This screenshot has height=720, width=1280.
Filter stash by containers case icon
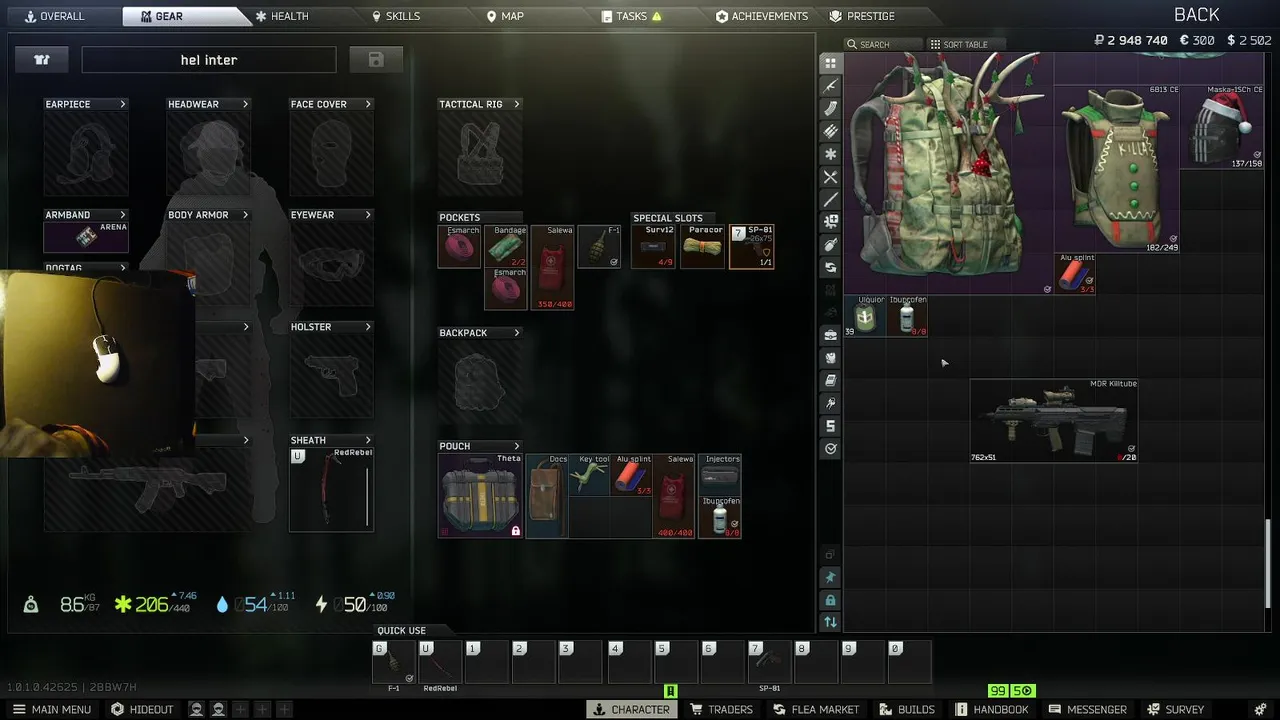pyautogui.click(x=830, y=336)
